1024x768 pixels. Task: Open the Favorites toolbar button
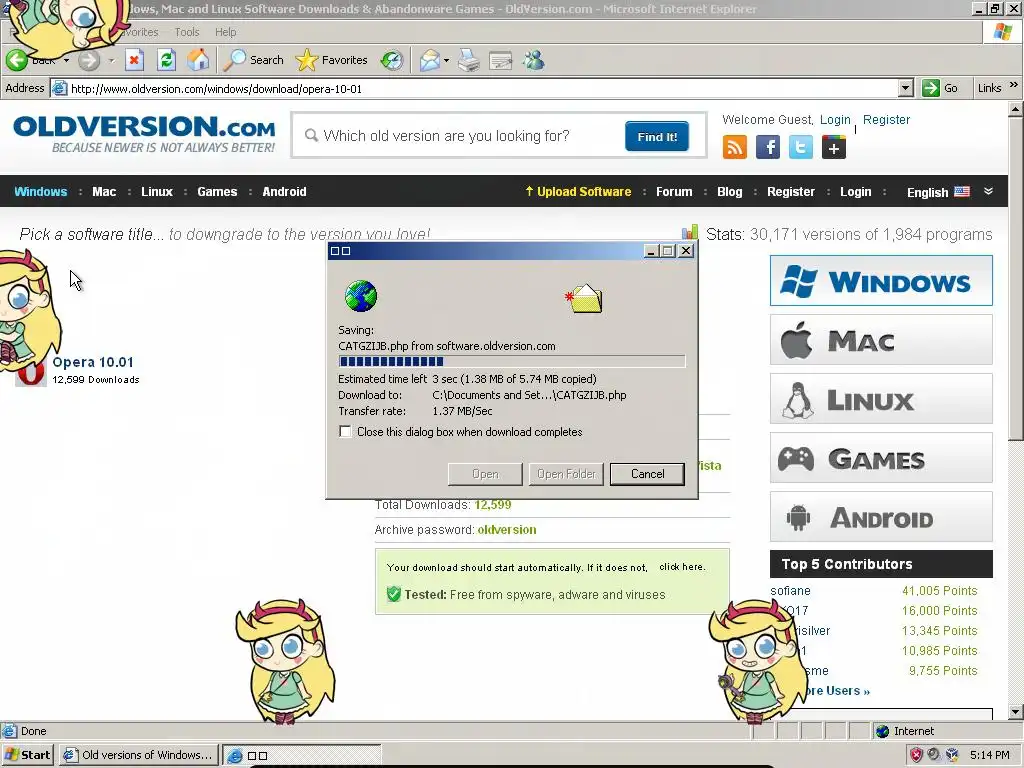coord(332,60)
